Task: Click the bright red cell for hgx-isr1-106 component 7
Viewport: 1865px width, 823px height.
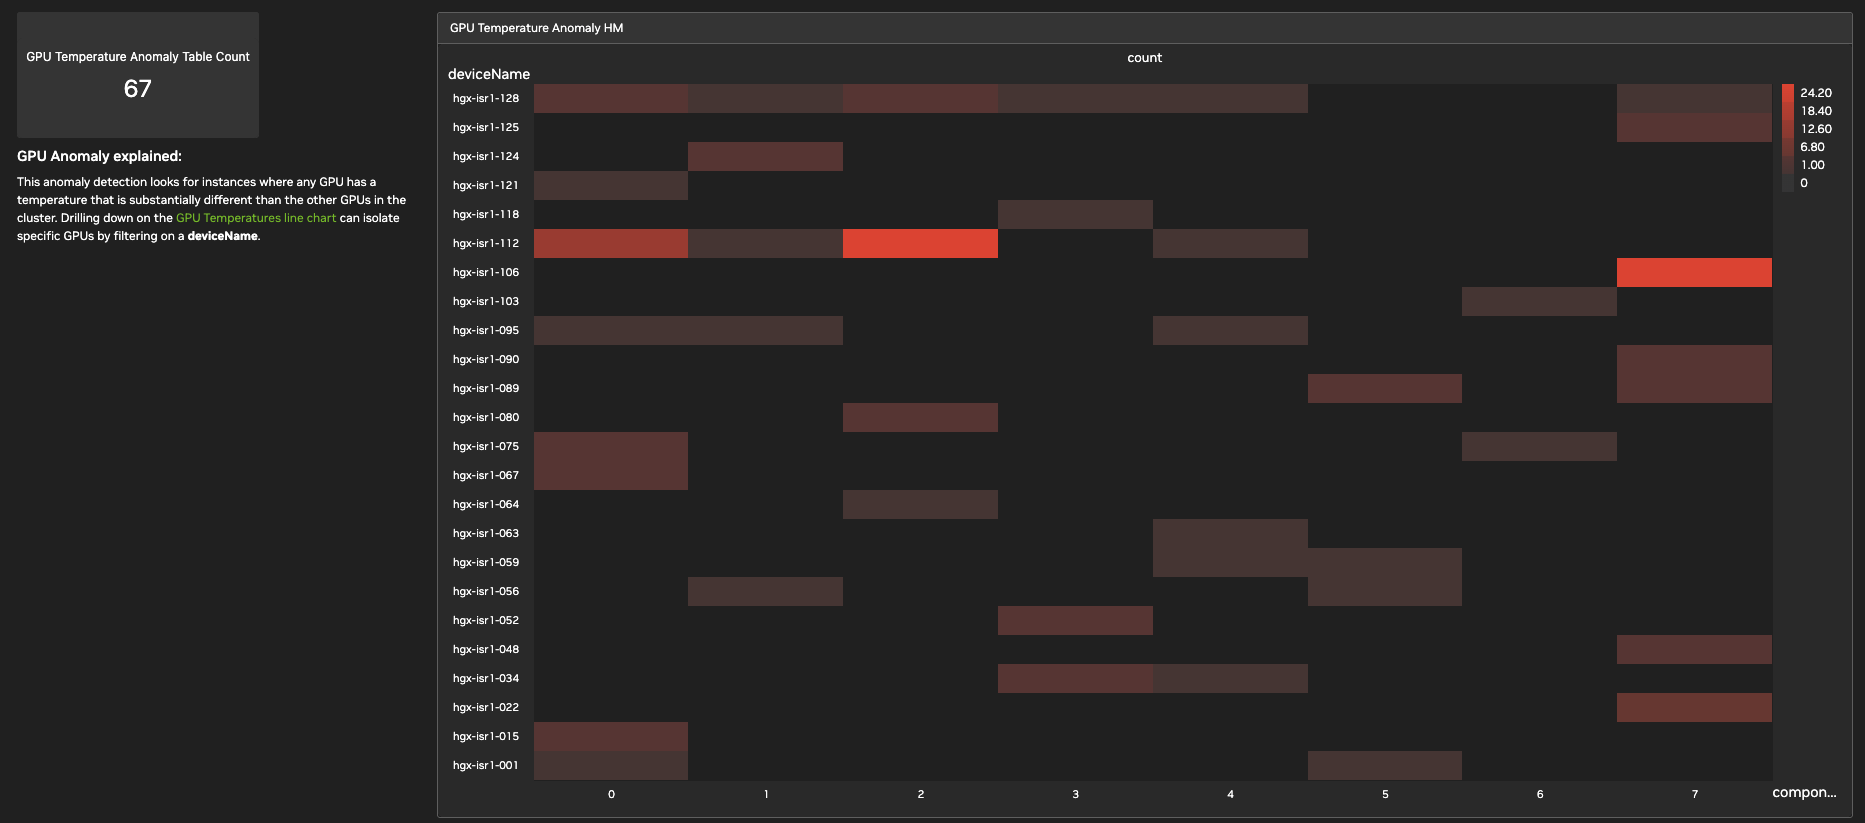Action: (1694, 272)
